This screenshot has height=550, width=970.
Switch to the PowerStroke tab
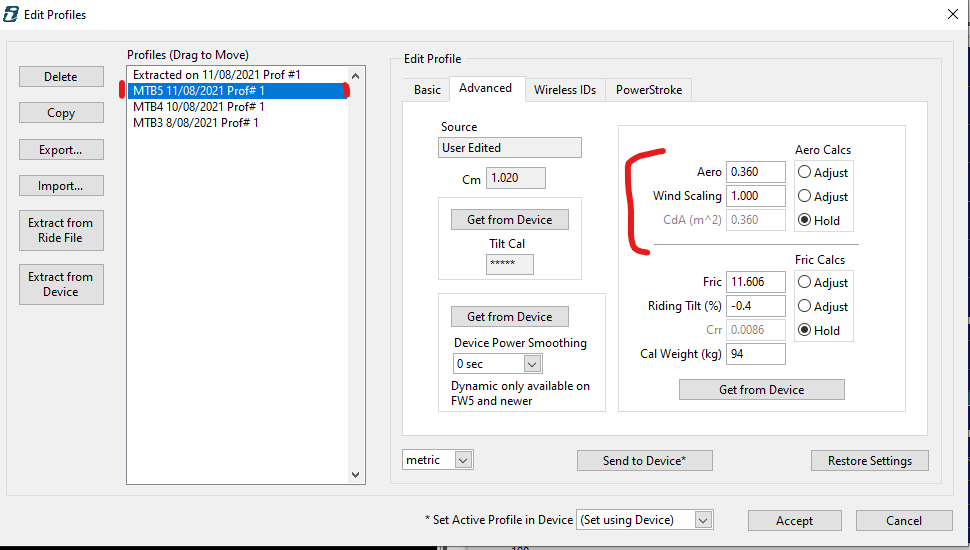[649, 90]
